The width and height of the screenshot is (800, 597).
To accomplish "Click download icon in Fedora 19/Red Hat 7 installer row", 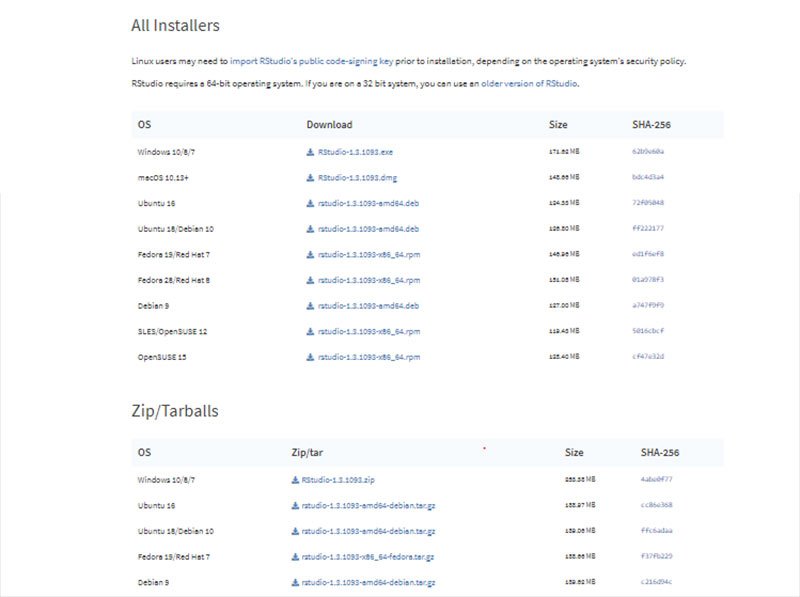I will (310, 254).
